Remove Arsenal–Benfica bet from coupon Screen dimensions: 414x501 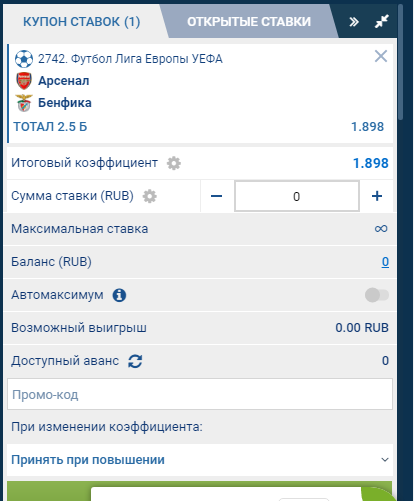click(x=381, y=56)
